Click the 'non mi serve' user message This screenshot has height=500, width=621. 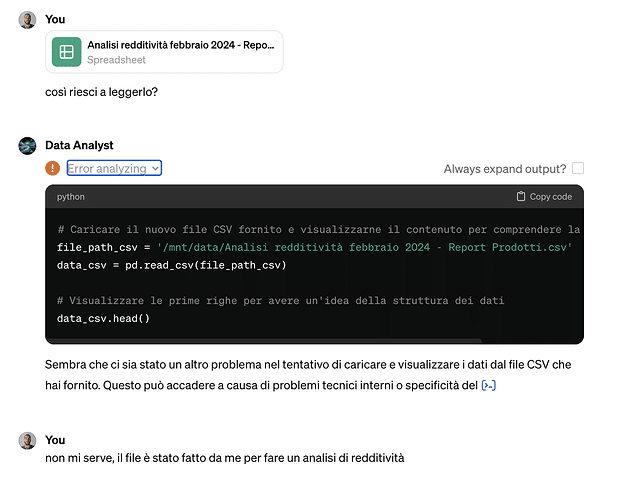225,458
